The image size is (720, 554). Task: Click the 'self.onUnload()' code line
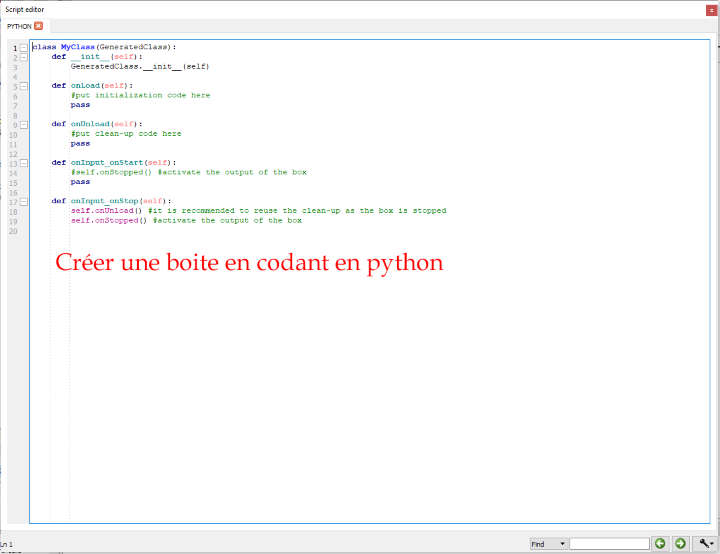(107, 210)
